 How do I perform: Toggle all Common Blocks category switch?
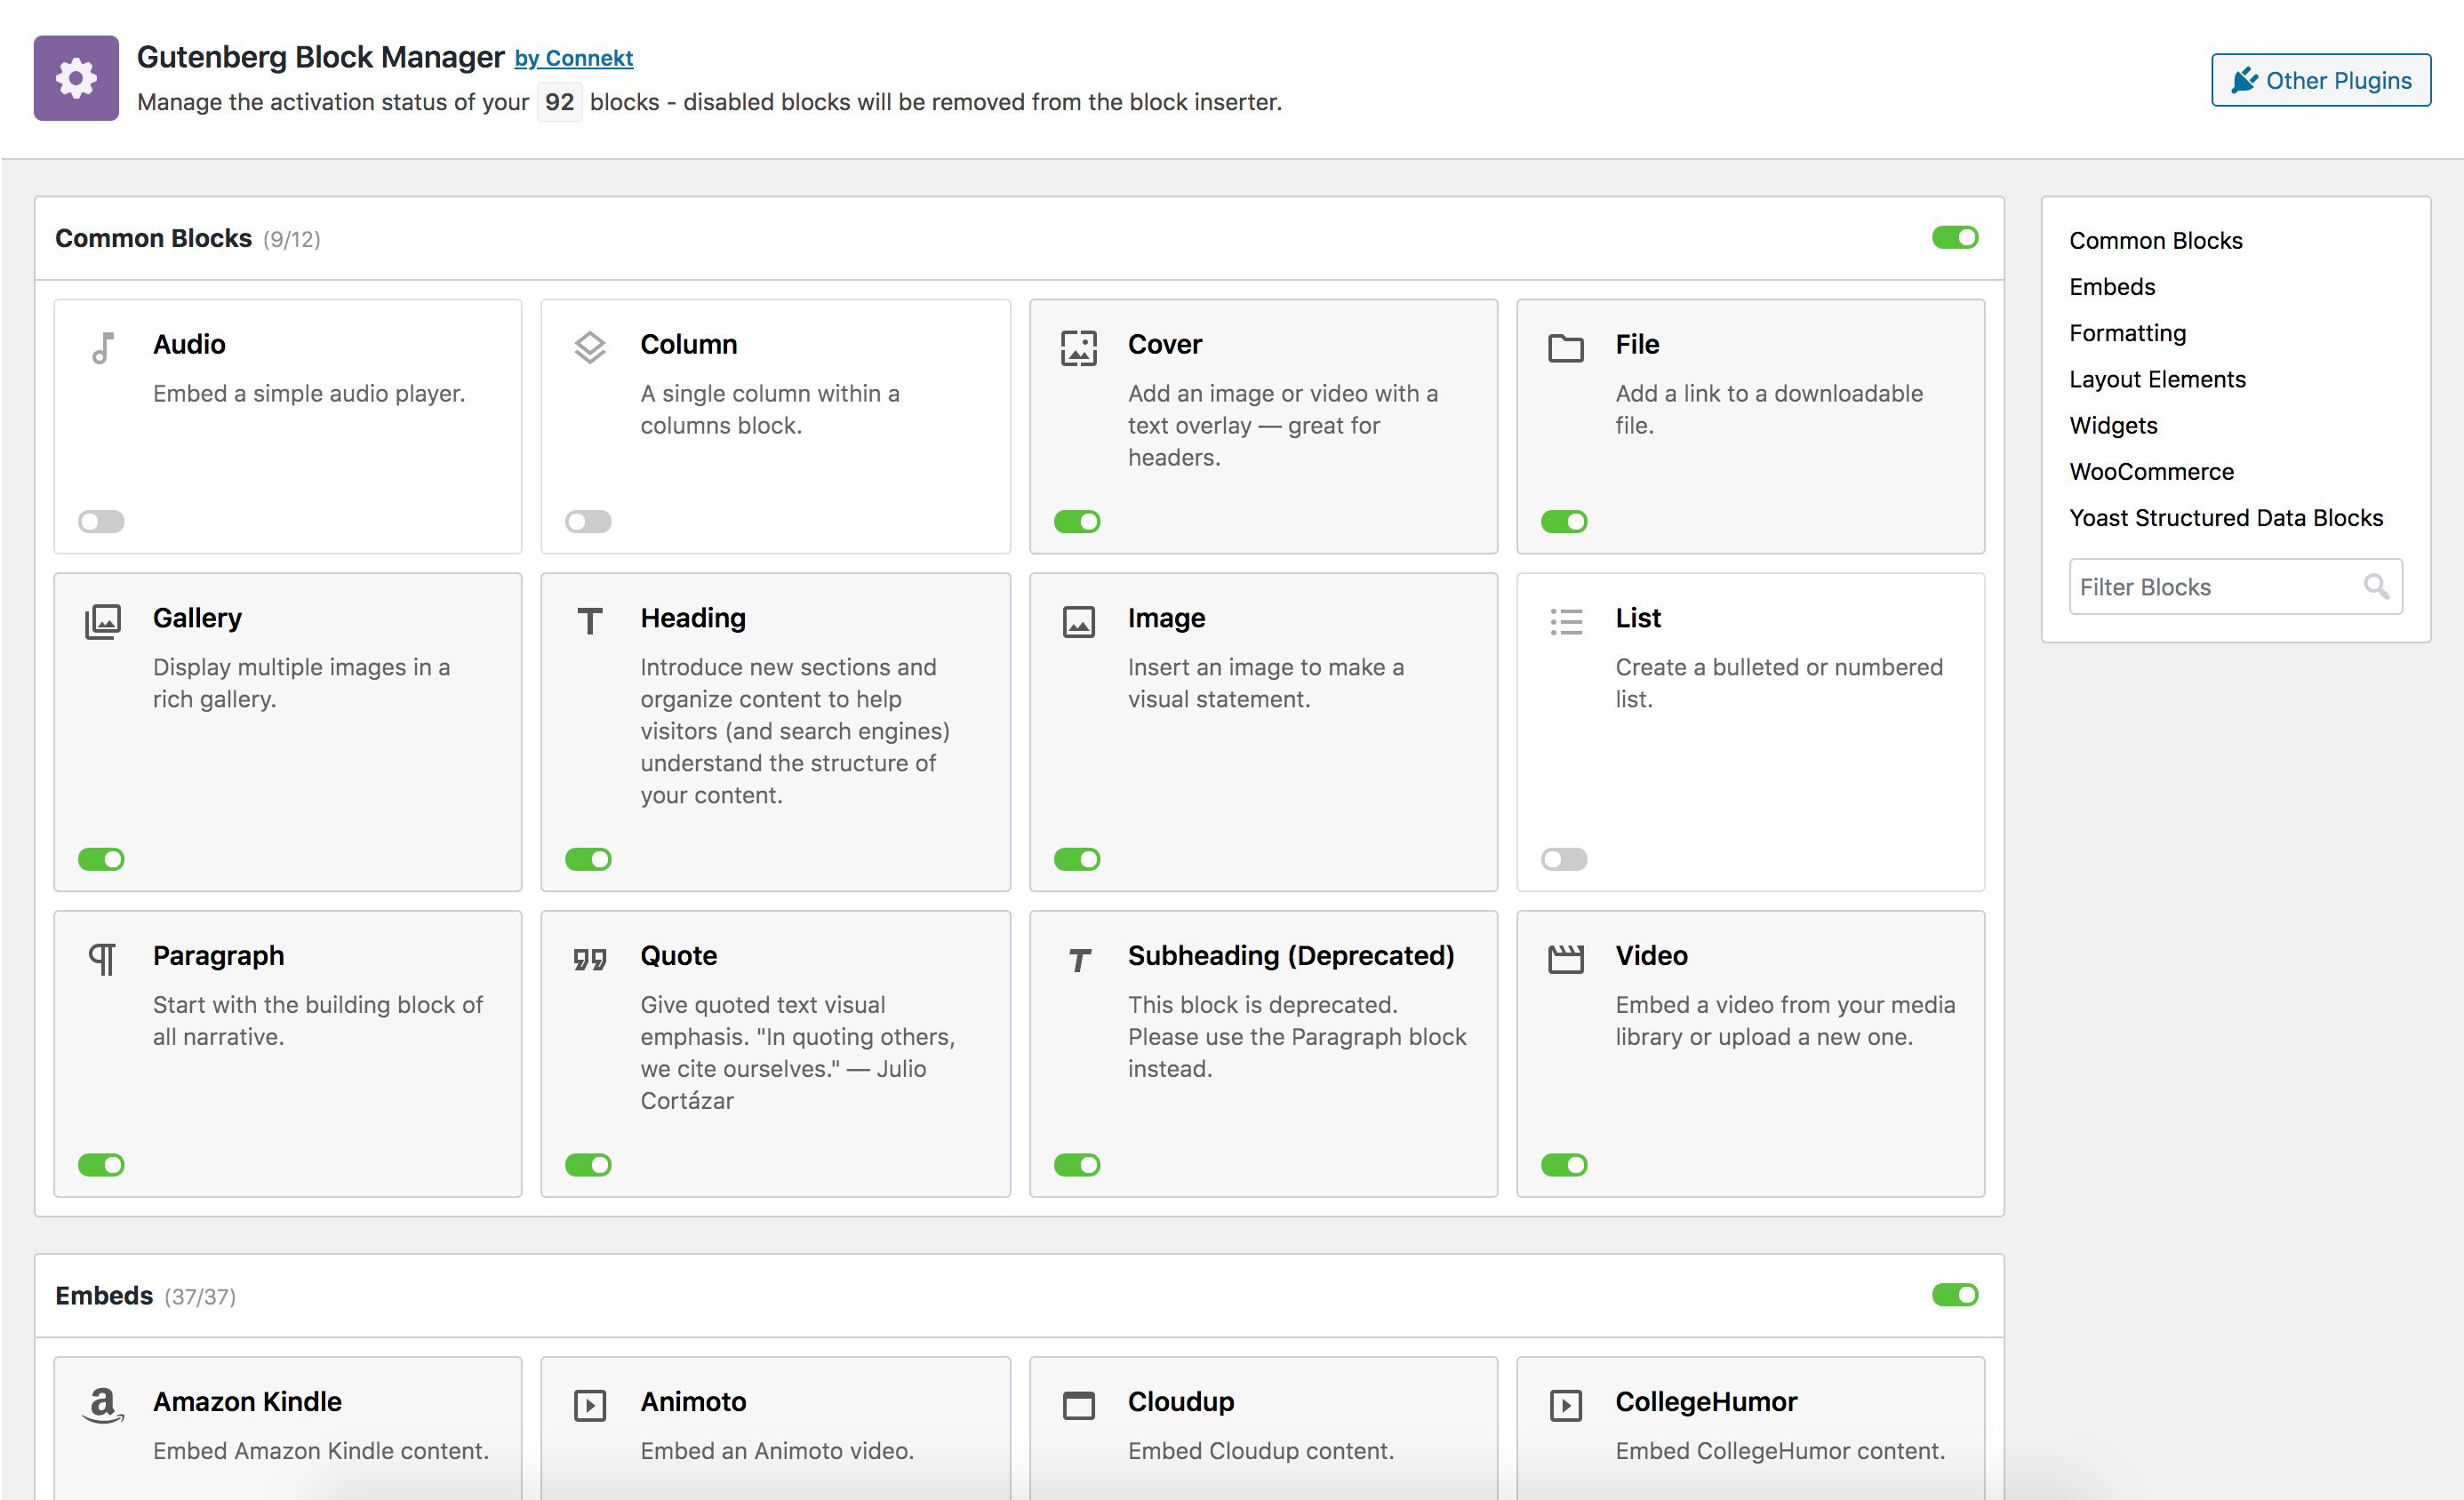point(1954,238)
